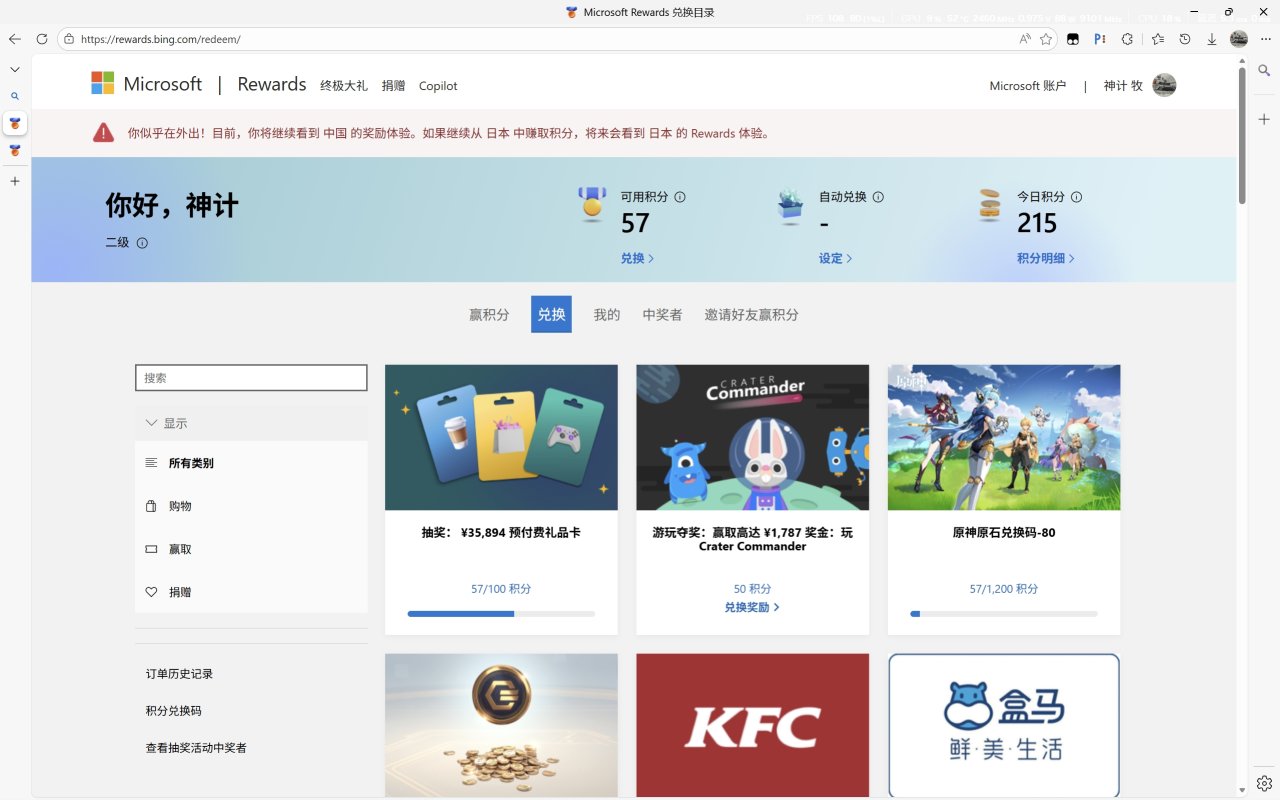Open the 积分兑换码 link

[x=174, y=711]
